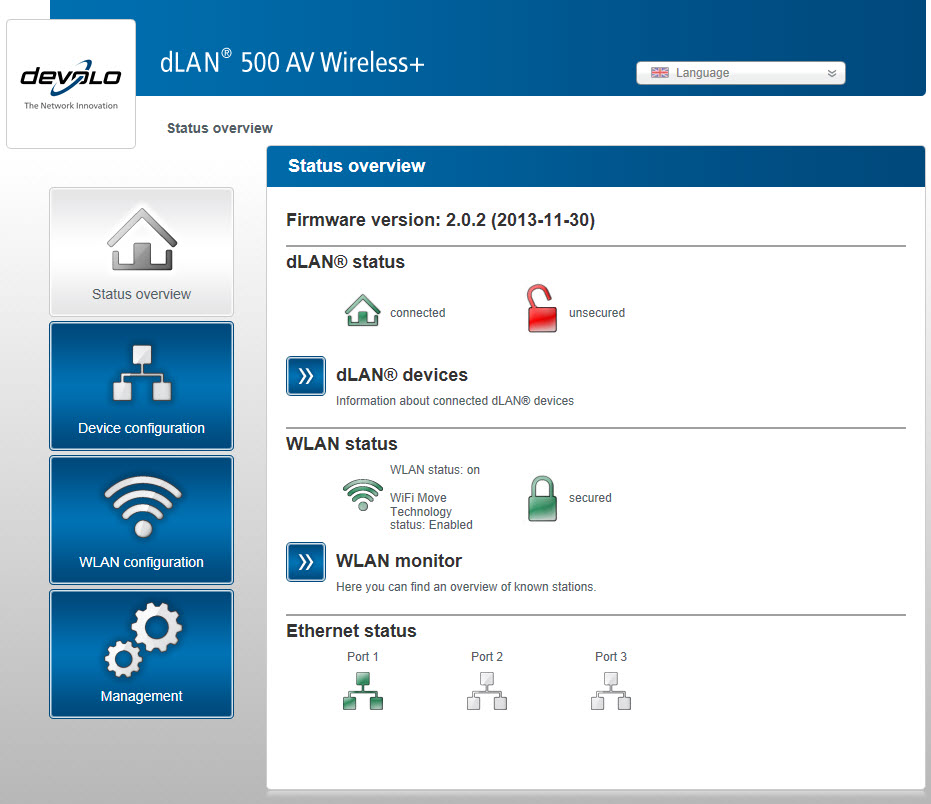Screen dimensions: 931x804
Task: Open Management gears tile
Action: tap(141, 654)
